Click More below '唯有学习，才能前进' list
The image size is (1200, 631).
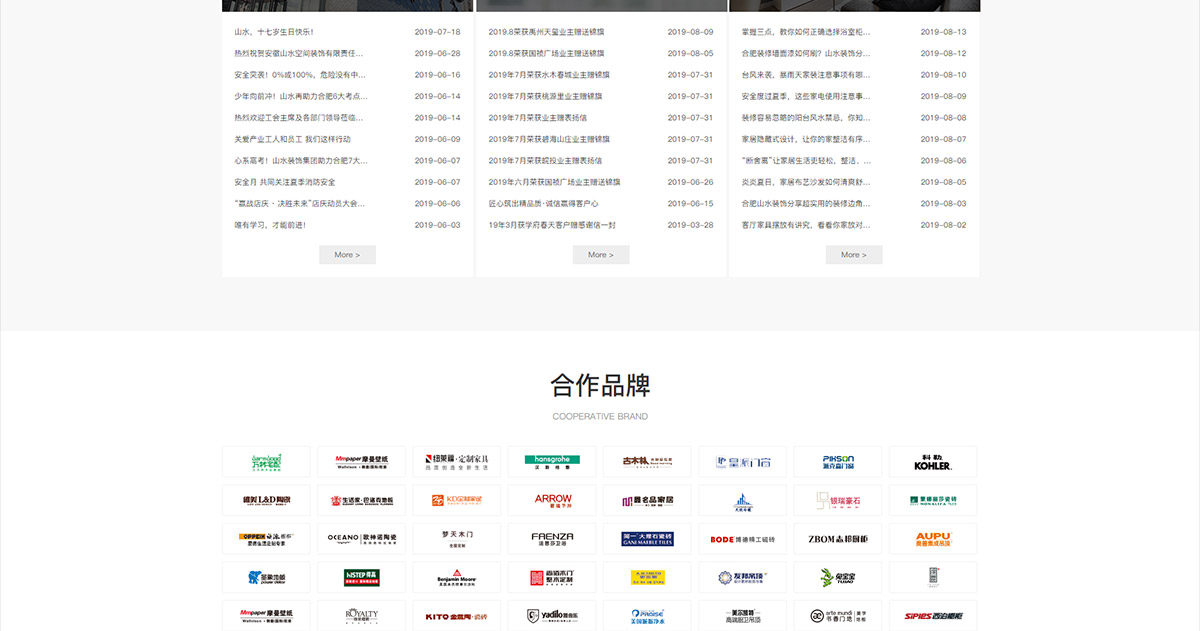(347, 255)
